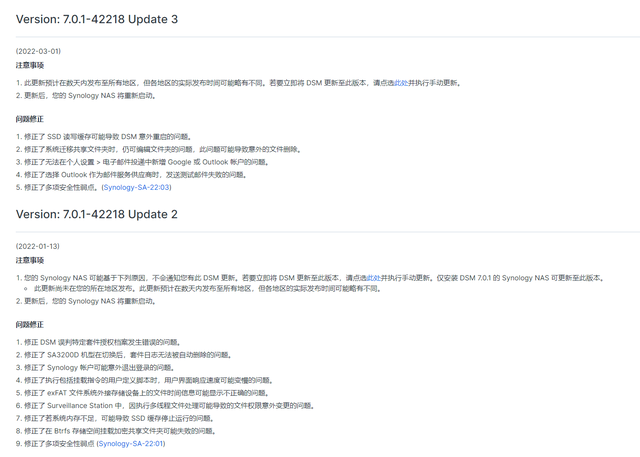The image size is (640, 457).
Task: Click the 问题修正 heading under Update 2
Action: click(x=30, y=325)
